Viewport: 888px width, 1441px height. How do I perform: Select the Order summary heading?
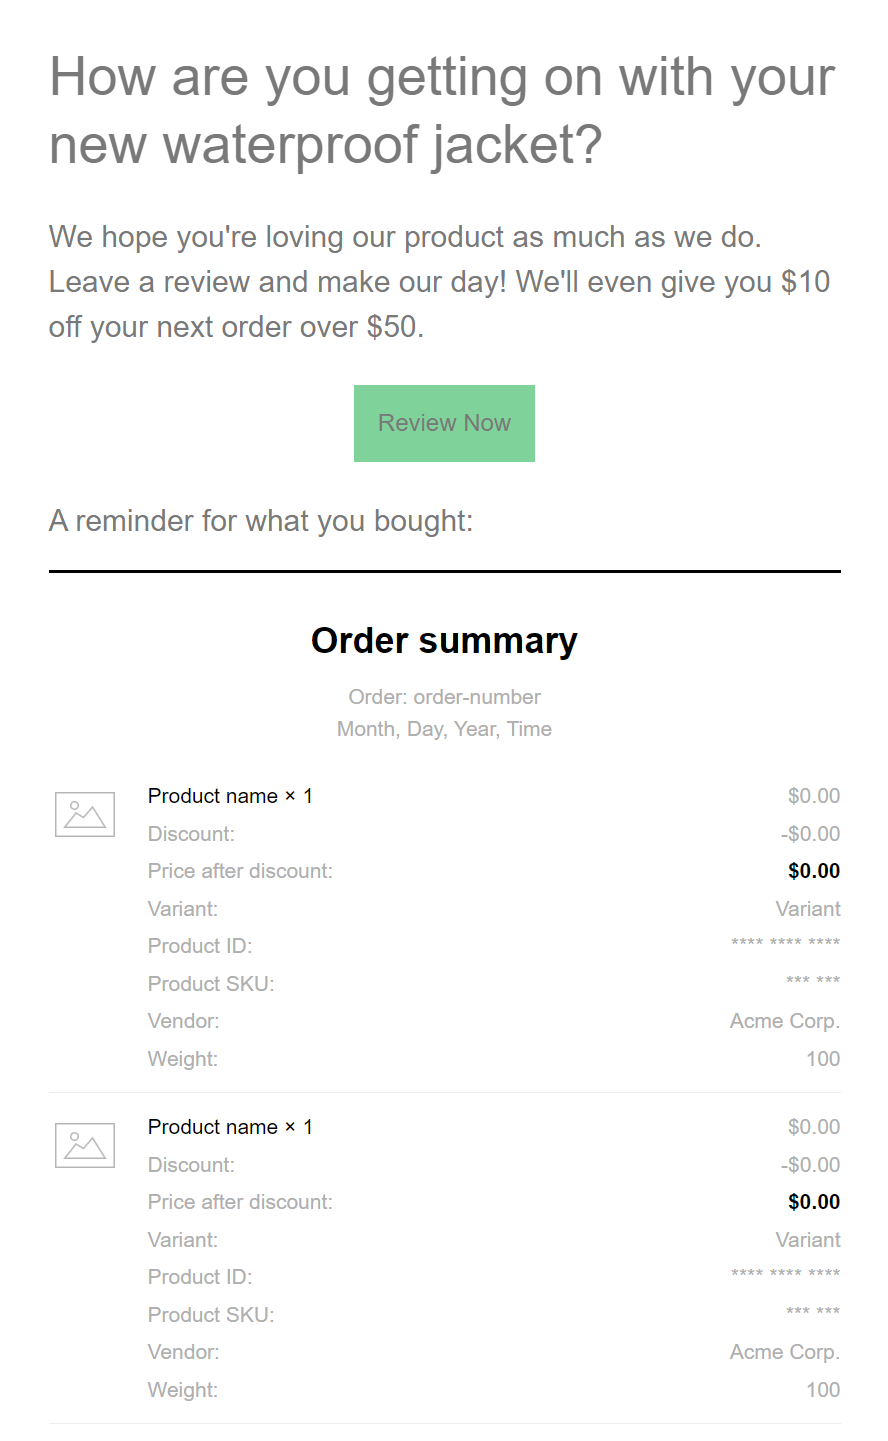(444, 640)
